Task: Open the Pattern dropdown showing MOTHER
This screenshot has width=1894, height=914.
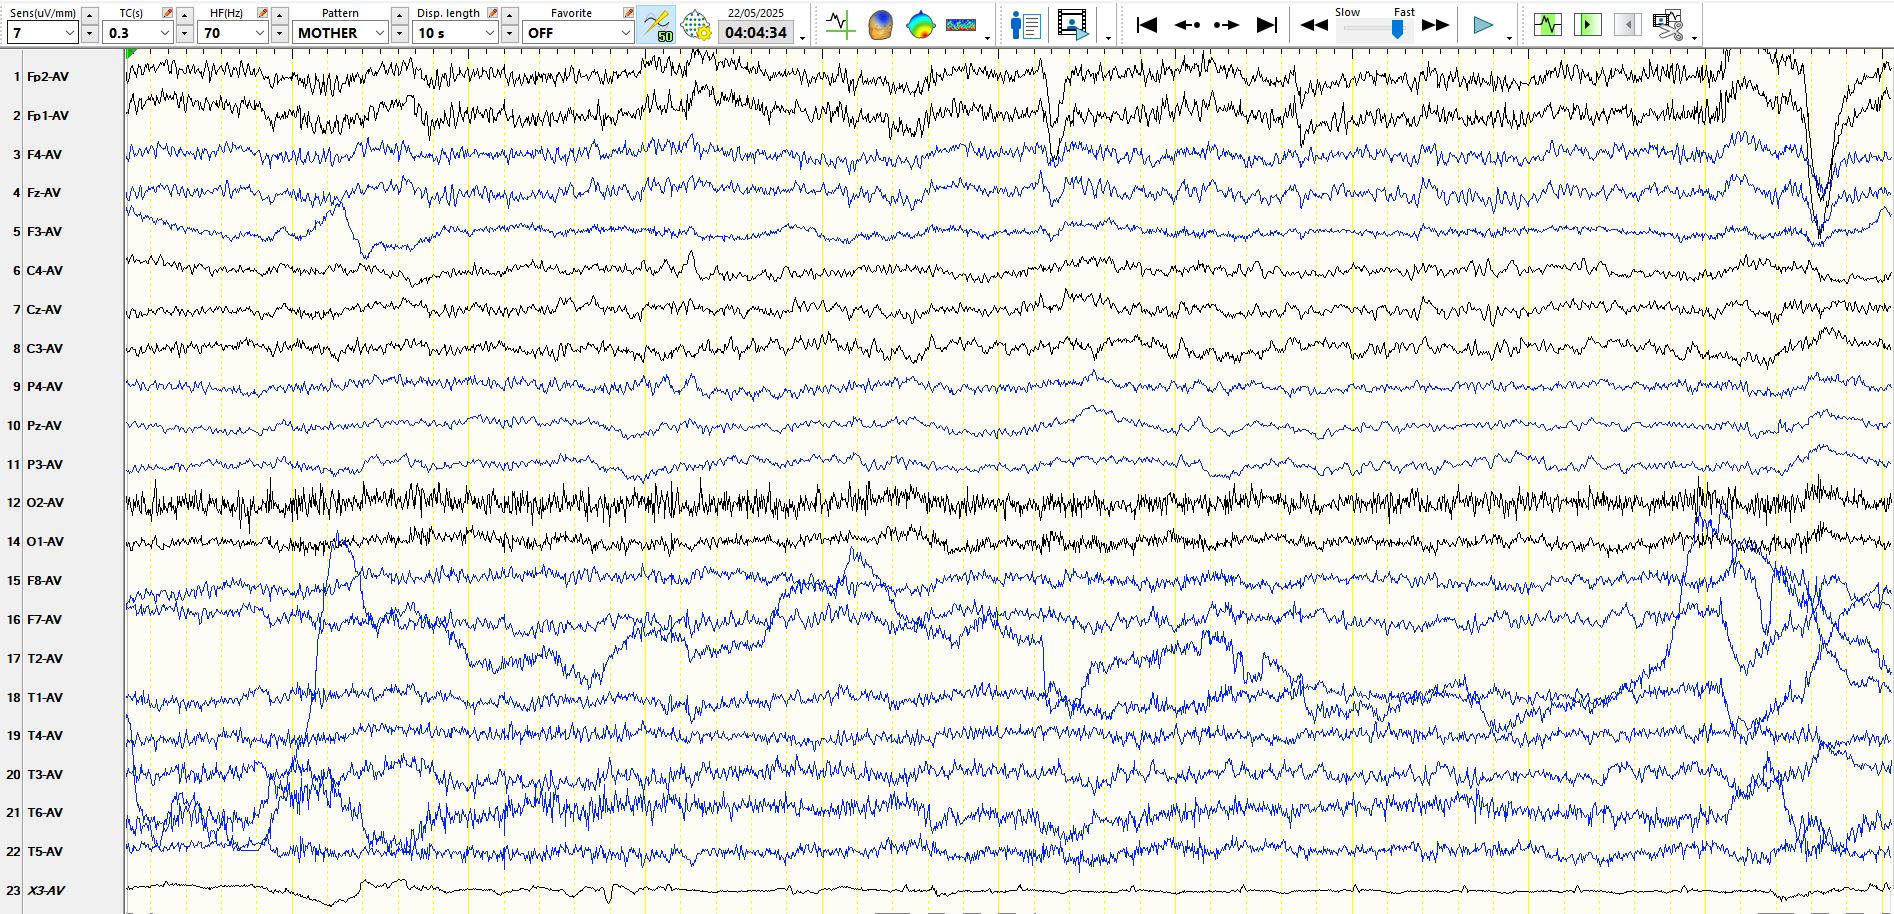Action: [379, 33]
